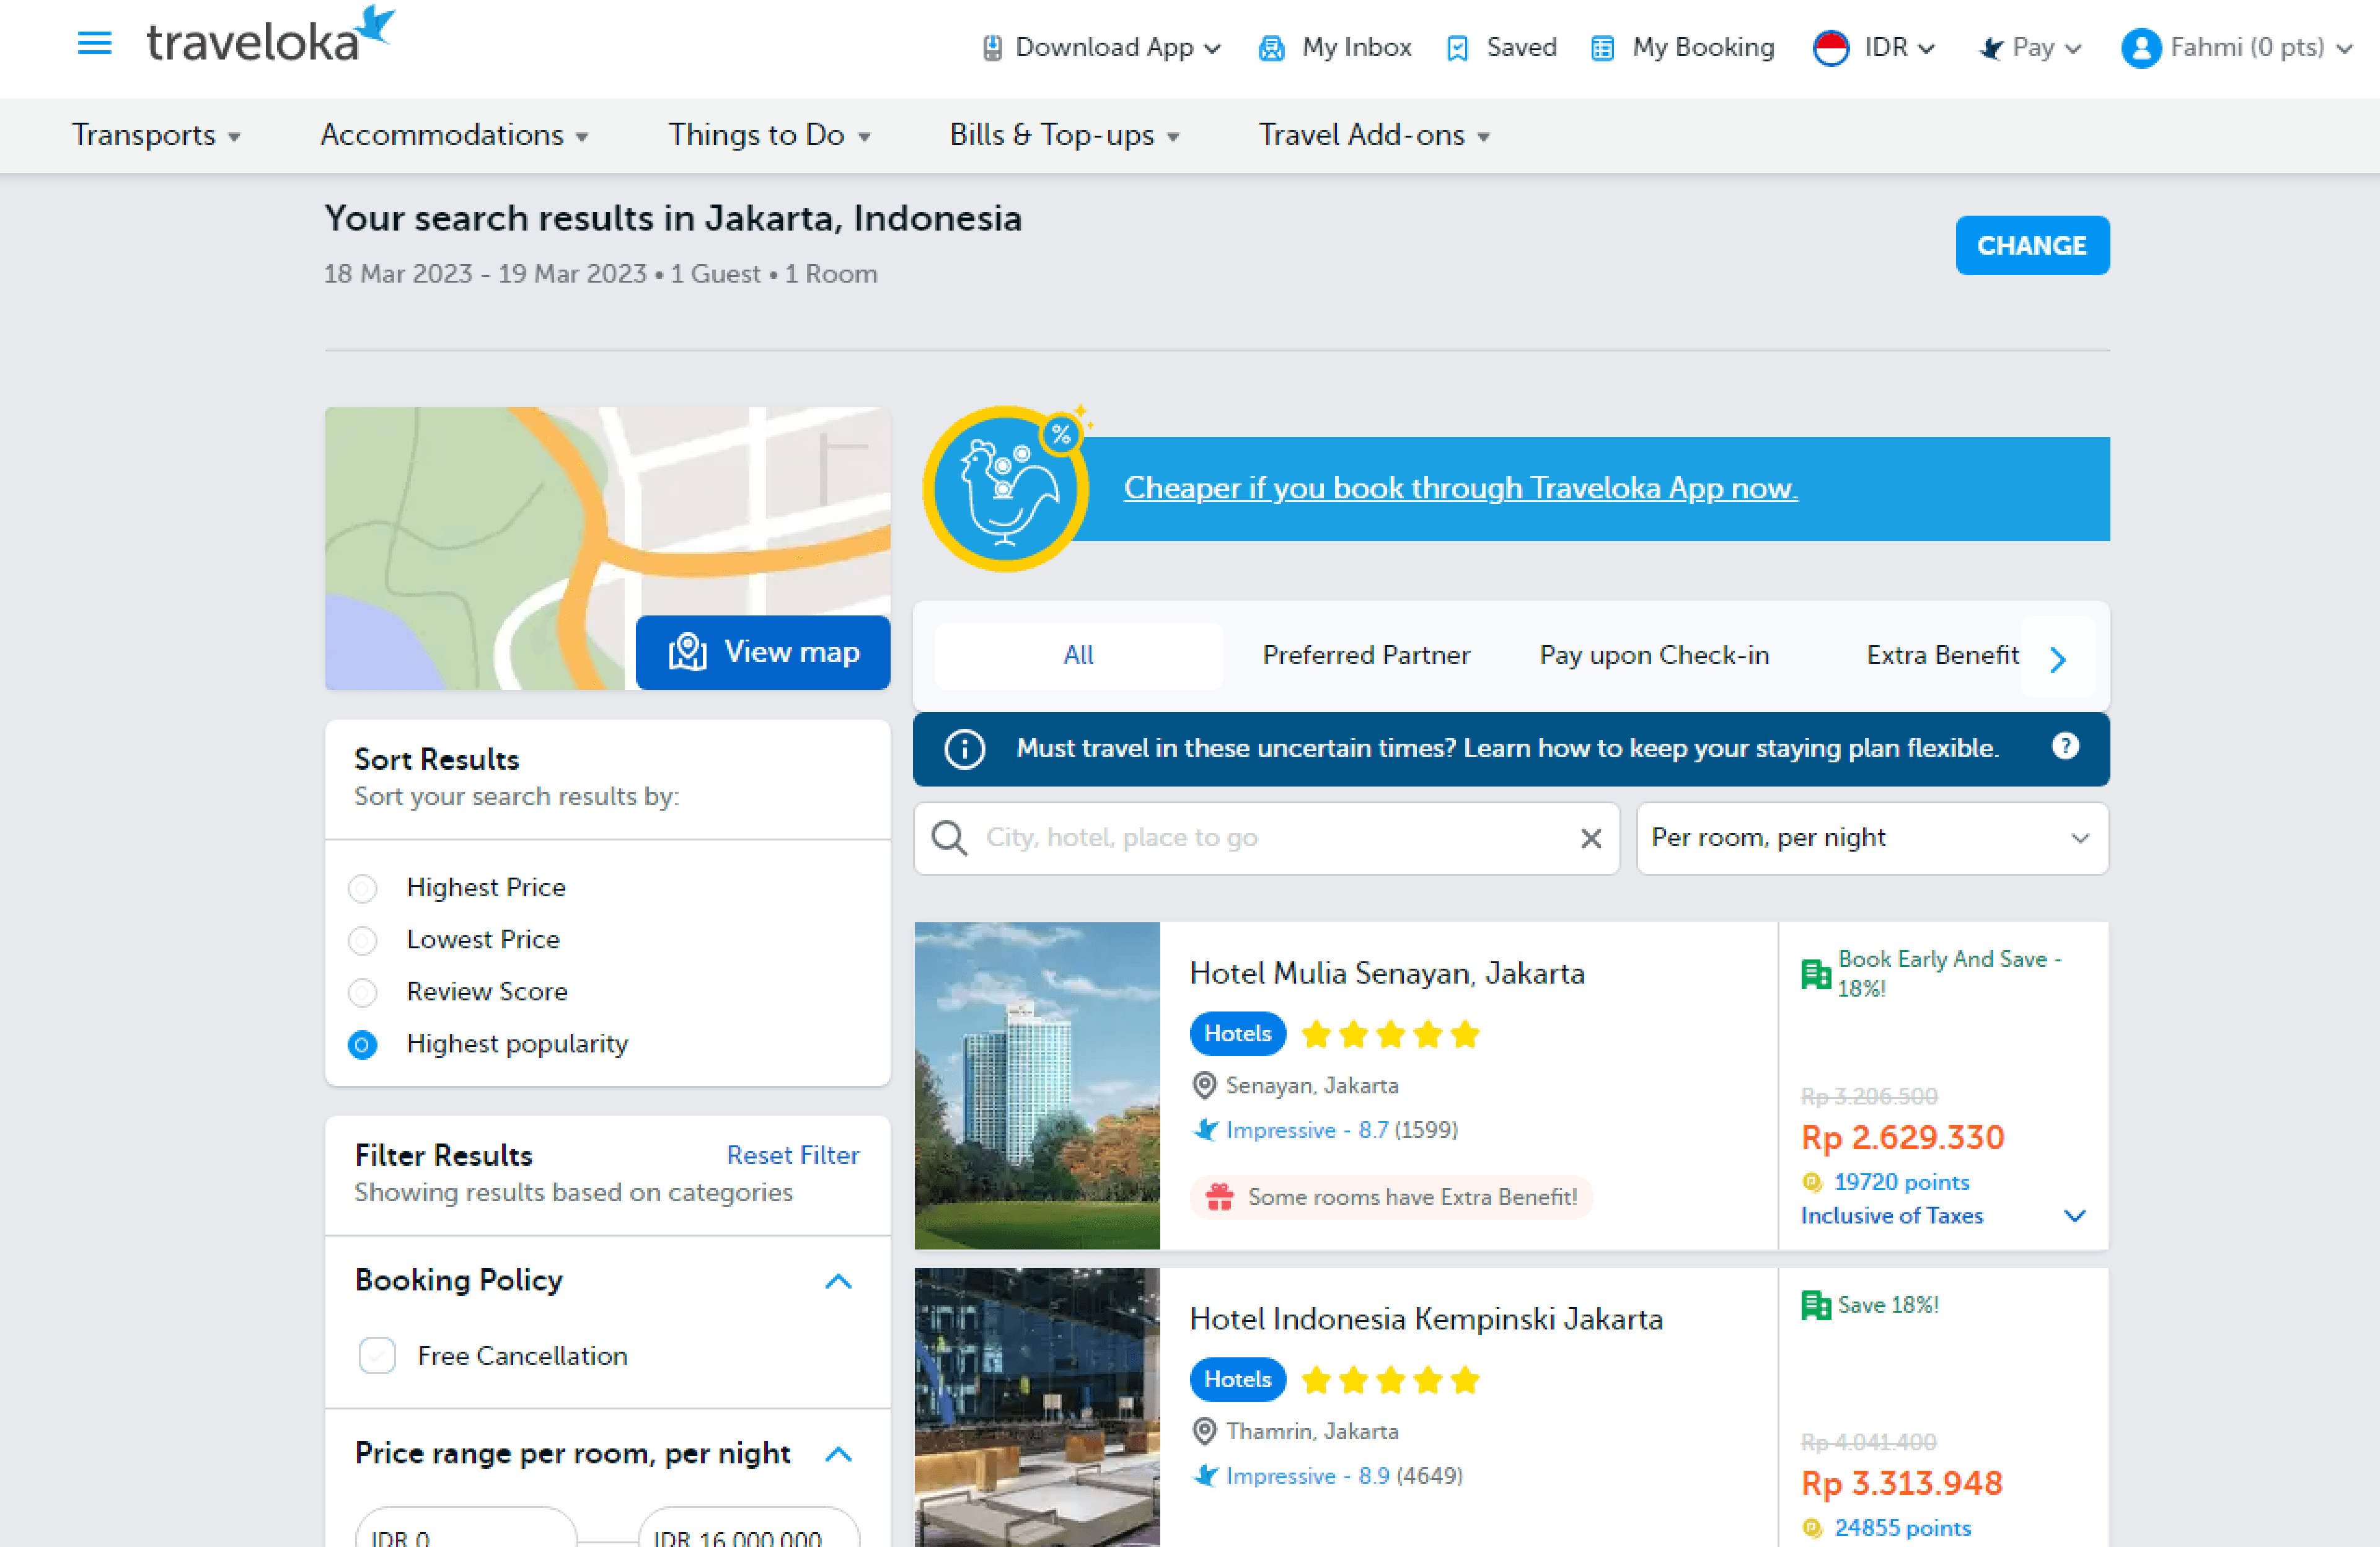Select Highest Price sort option
The width and height of the screenshot is (2380, 1547).
pos(362,888)
